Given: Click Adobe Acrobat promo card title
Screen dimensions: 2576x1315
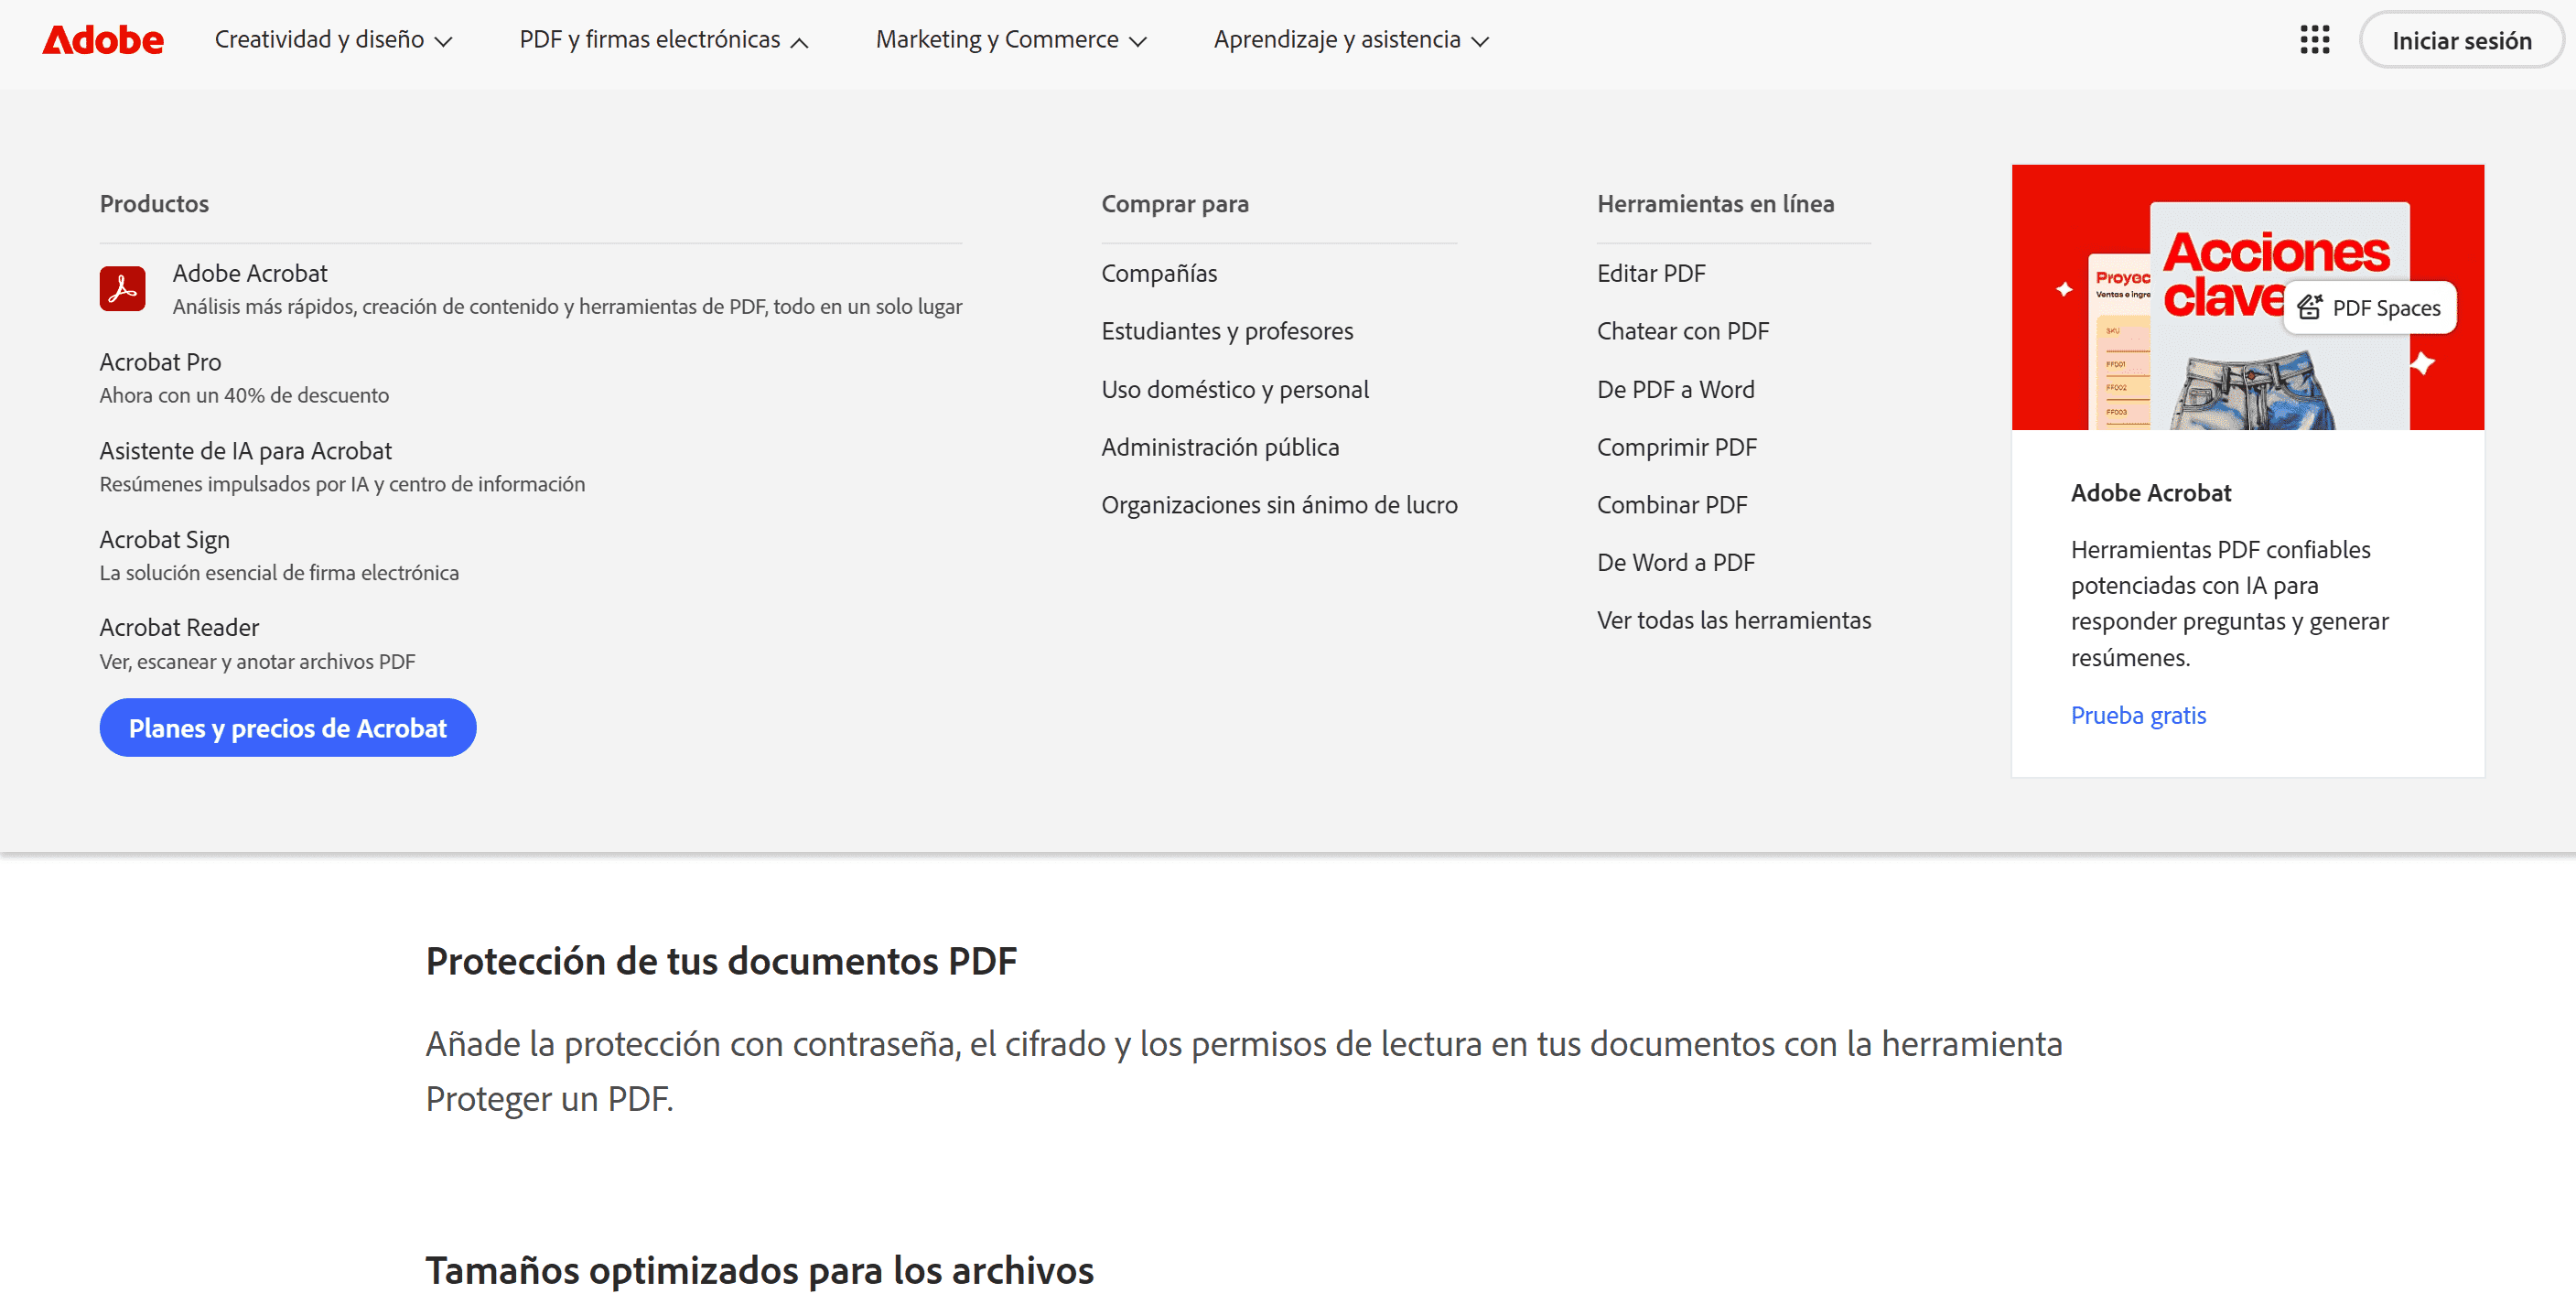Looking at the screenshot, I should pos(2151,493).
